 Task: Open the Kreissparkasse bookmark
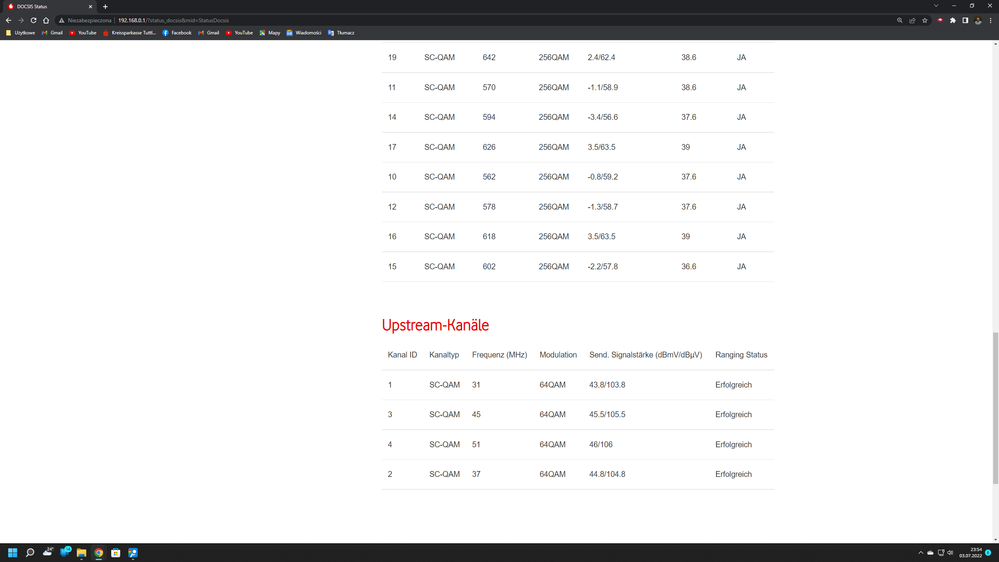coord(129,32)
